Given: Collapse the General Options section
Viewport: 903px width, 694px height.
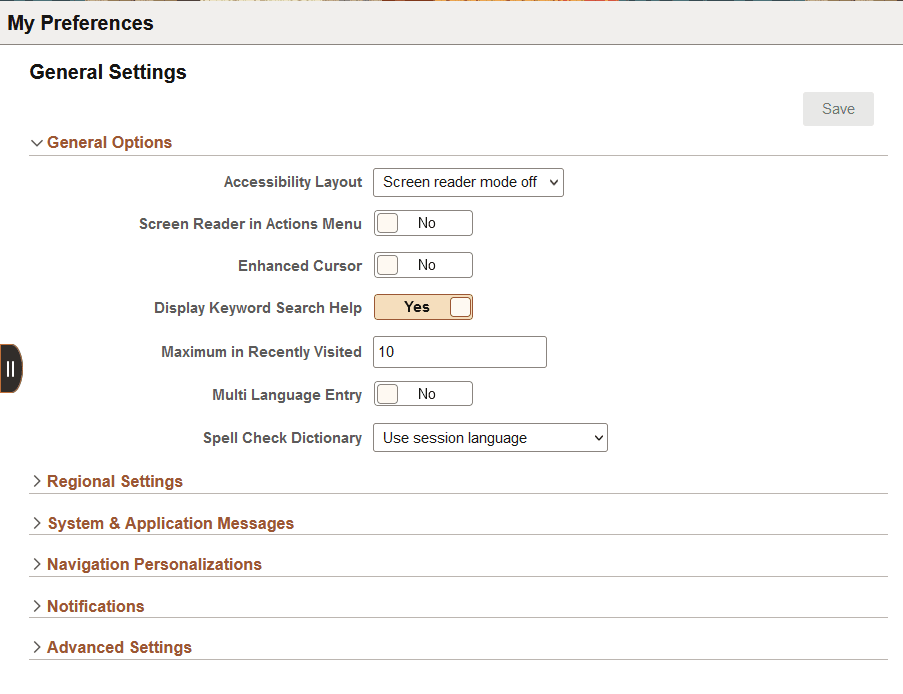Looking at the screenshot, I should point(37,142).
